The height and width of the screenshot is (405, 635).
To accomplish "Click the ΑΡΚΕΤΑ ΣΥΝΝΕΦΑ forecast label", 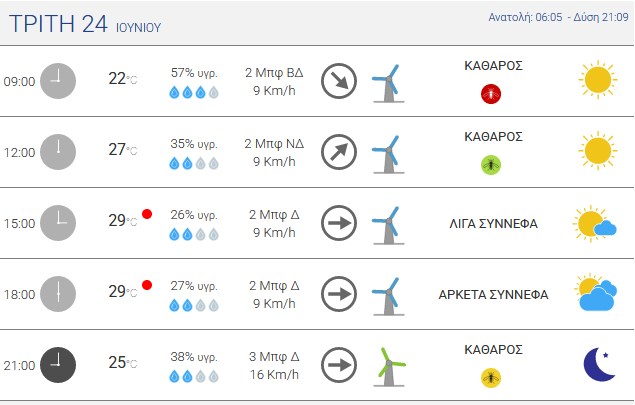I will click(x=493, y=294).
